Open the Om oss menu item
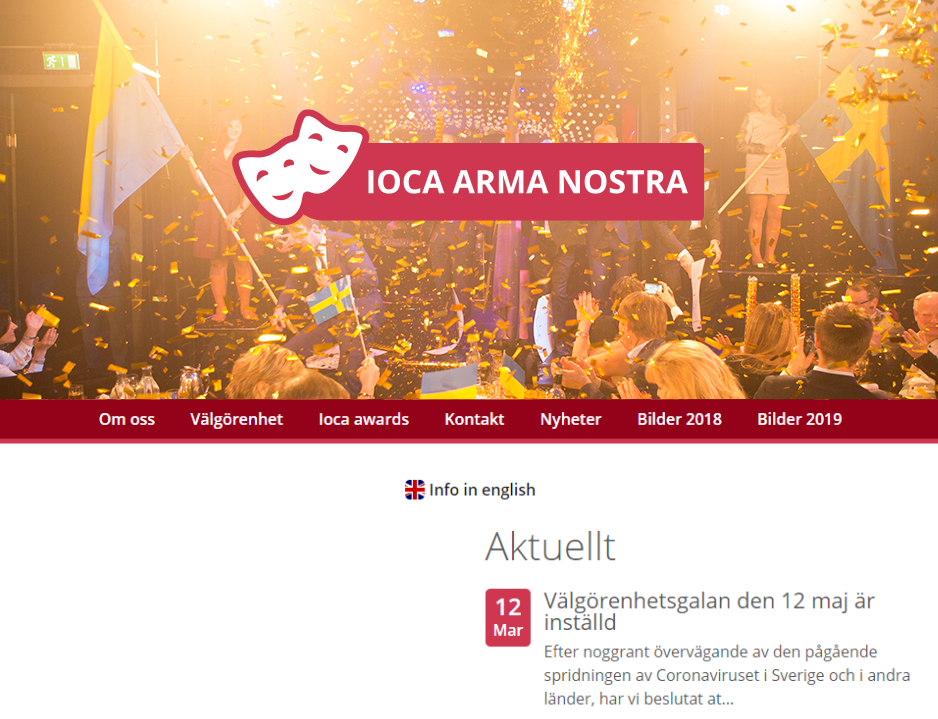 point(127,419)
